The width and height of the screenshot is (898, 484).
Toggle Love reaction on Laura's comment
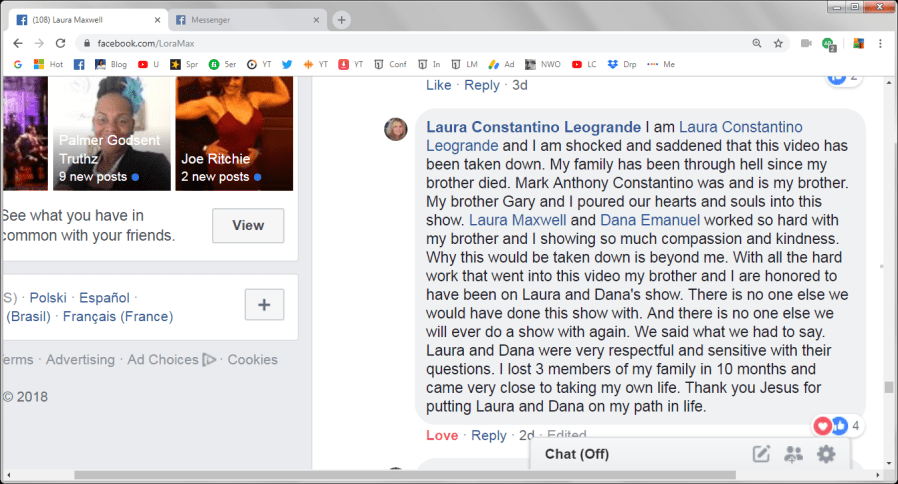[x=442, y=435]
